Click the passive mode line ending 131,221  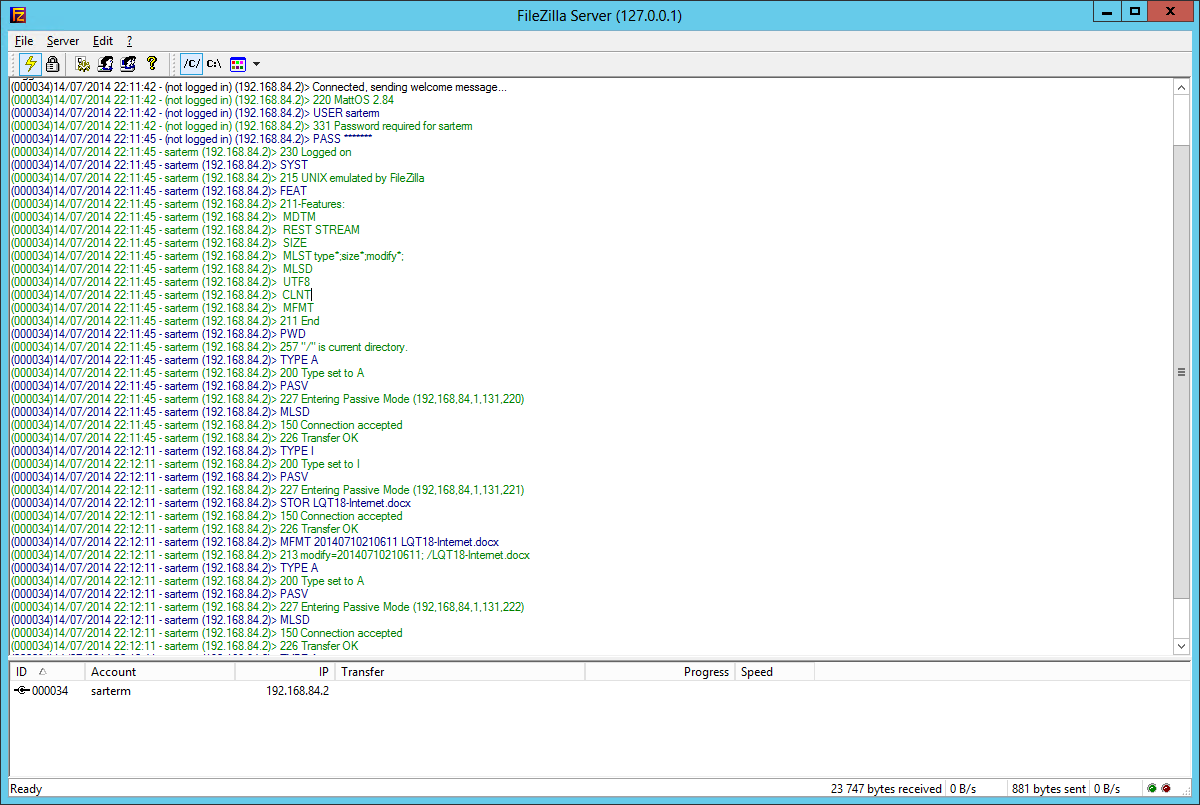click(x=268, y=490)
